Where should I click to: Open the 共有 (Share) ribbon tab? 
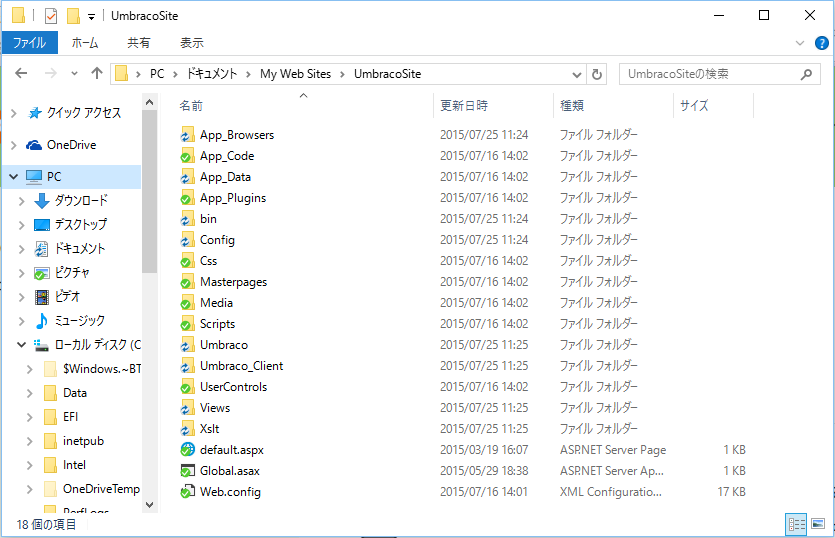pos(138,43)
